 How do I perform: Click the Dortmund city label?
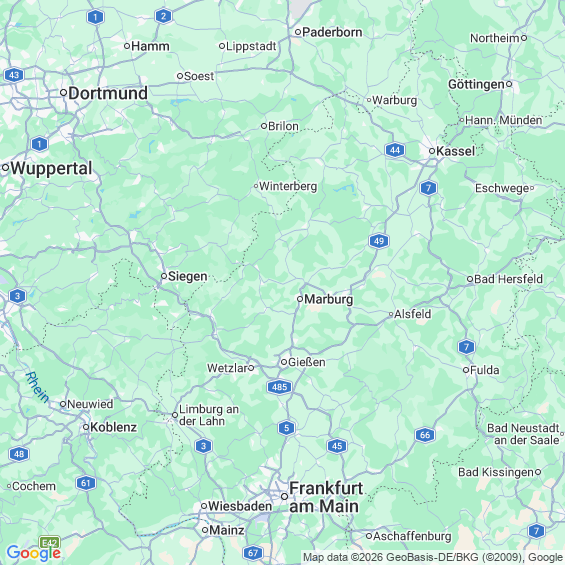pos(108,93)
